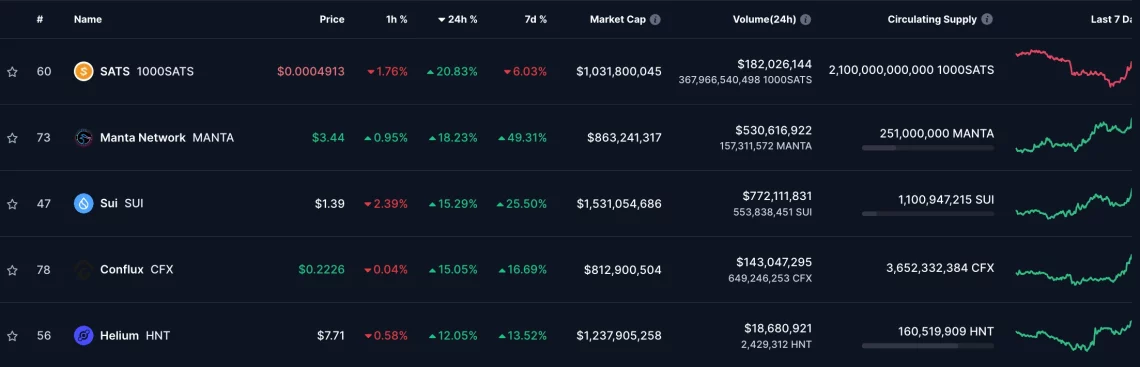Click the Conflux coin logo icon
The width and height of the screenshot is (1140, 367).
pos(84,270)
